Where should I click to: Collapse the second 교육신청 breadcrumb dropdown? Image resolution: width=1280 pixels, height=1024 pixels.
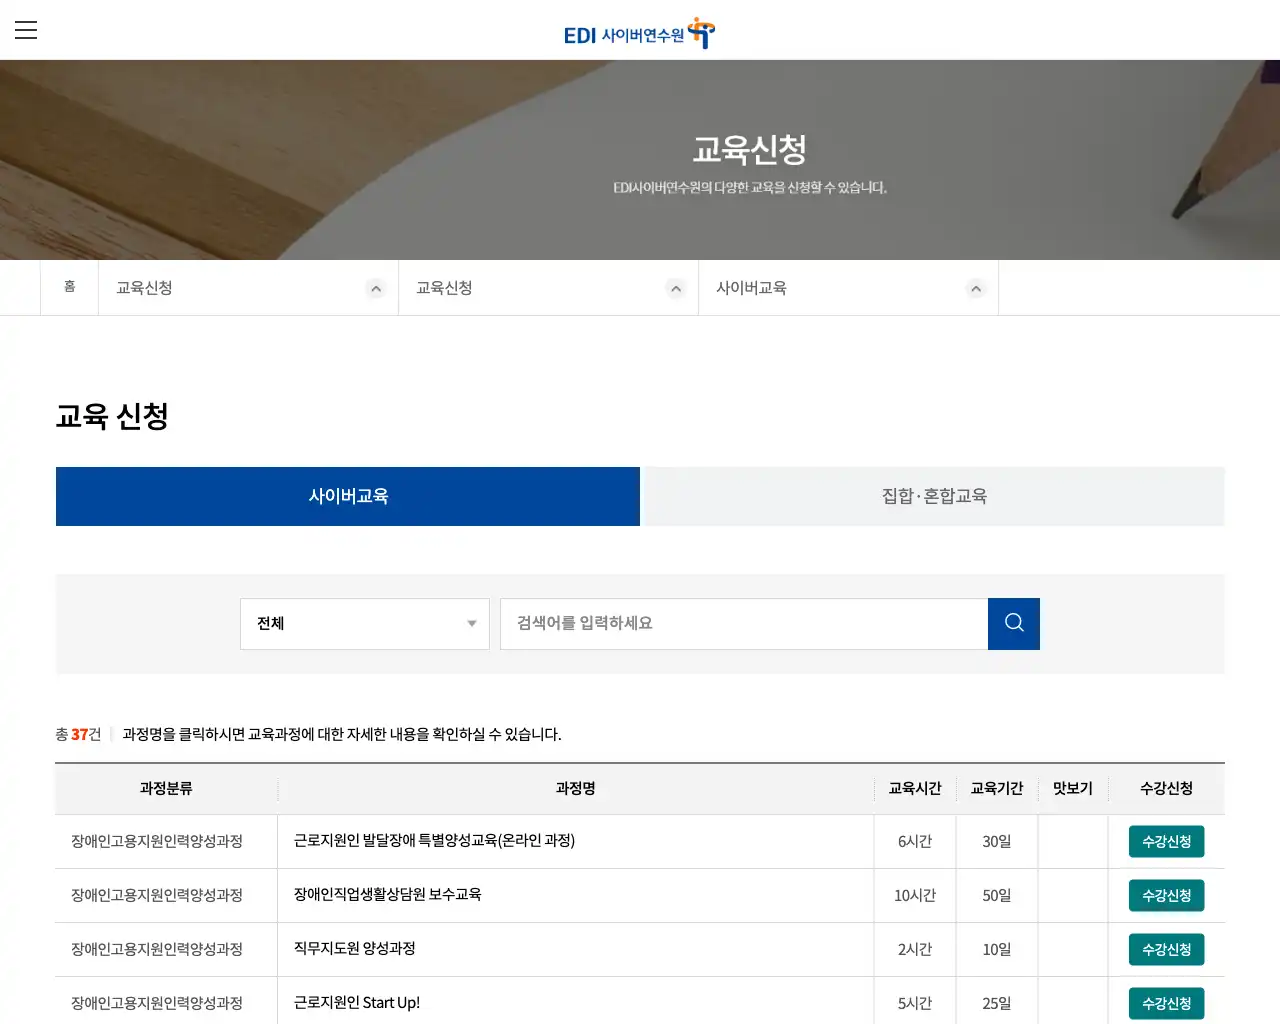tap(676, 288)
